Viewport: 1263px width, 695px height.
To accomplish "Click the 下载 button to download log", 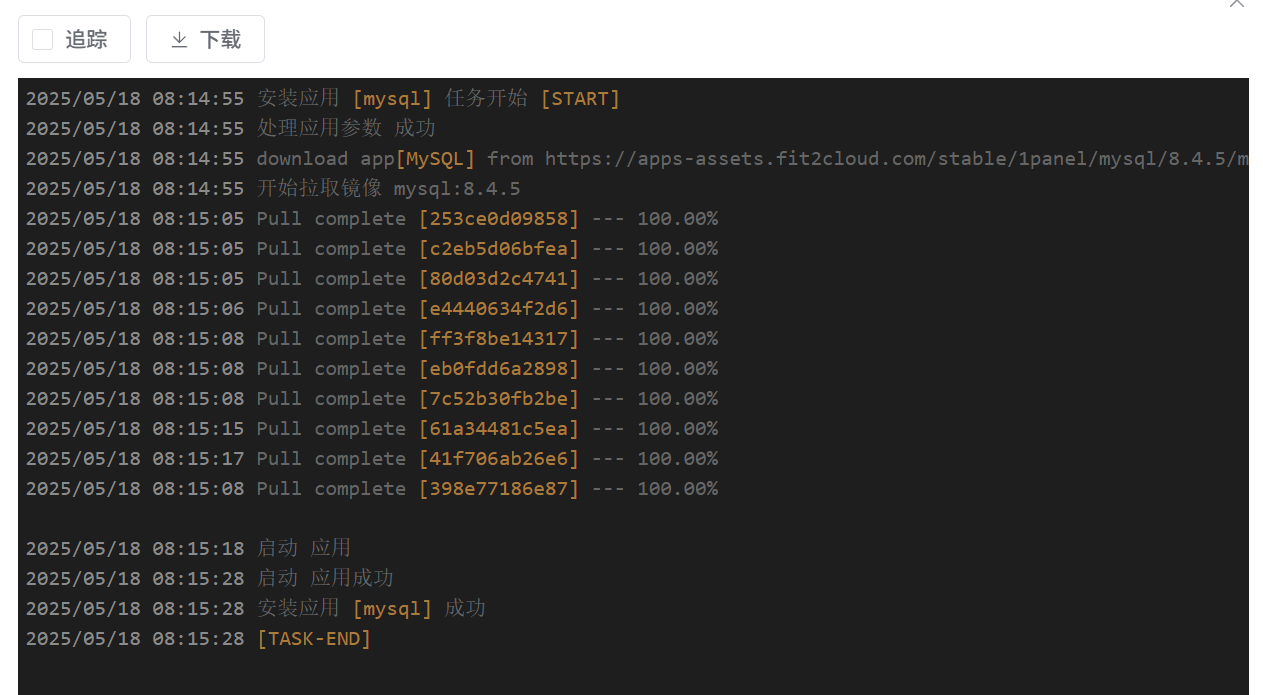I will 205,40.
